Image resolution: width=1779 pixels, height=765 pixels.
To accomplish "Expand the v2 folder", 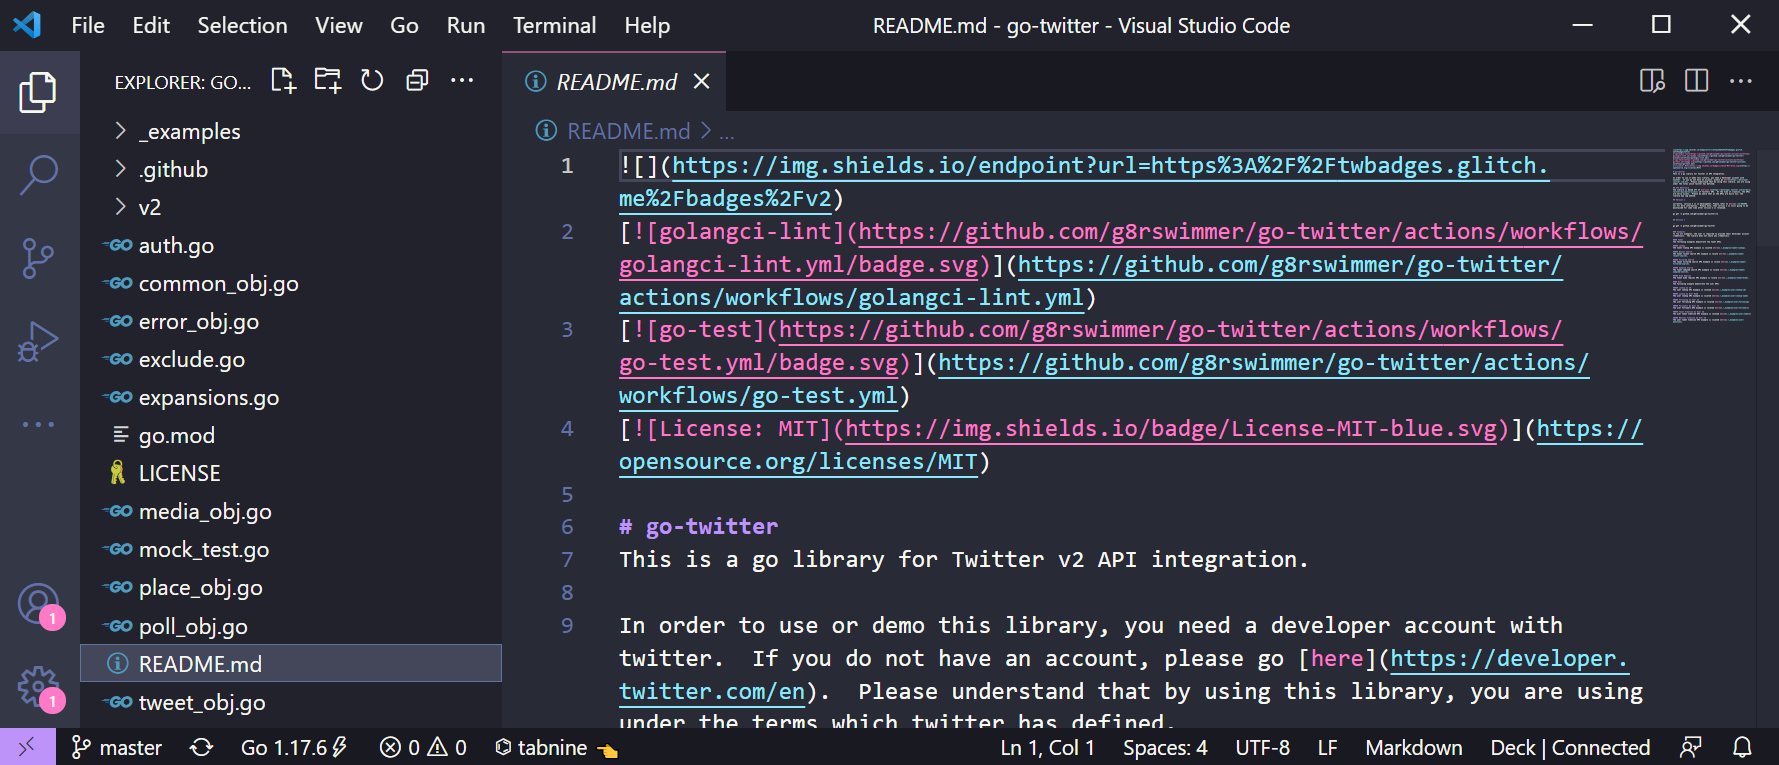I will (149, 207).
